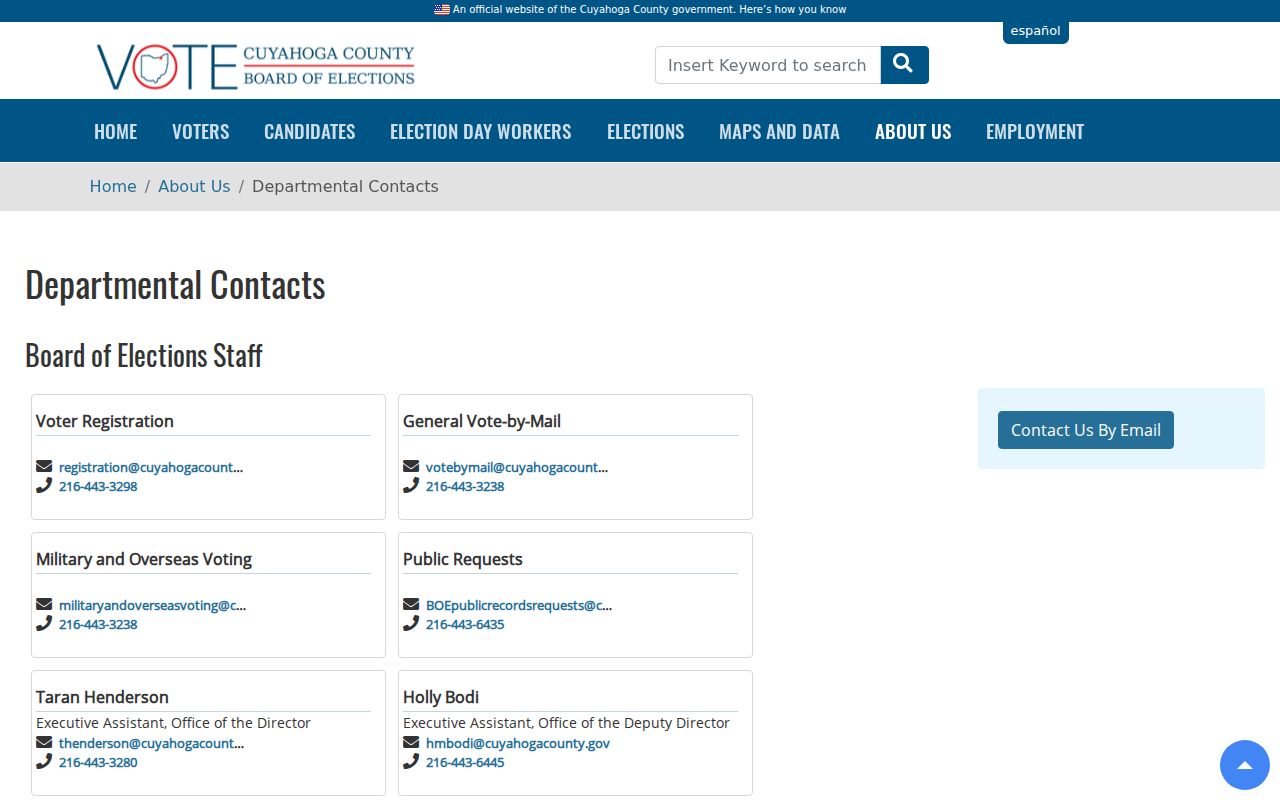Click the phone icon beside 216-443-6435

[x=411, y=624]
